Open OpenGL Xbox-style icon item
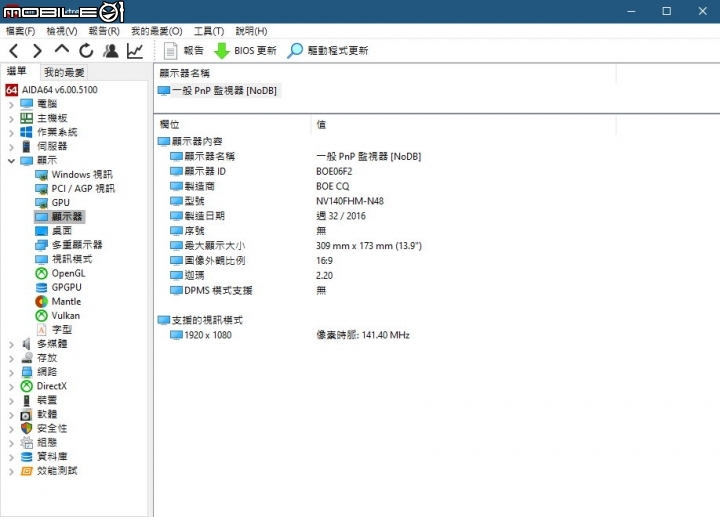 [41, 274]
